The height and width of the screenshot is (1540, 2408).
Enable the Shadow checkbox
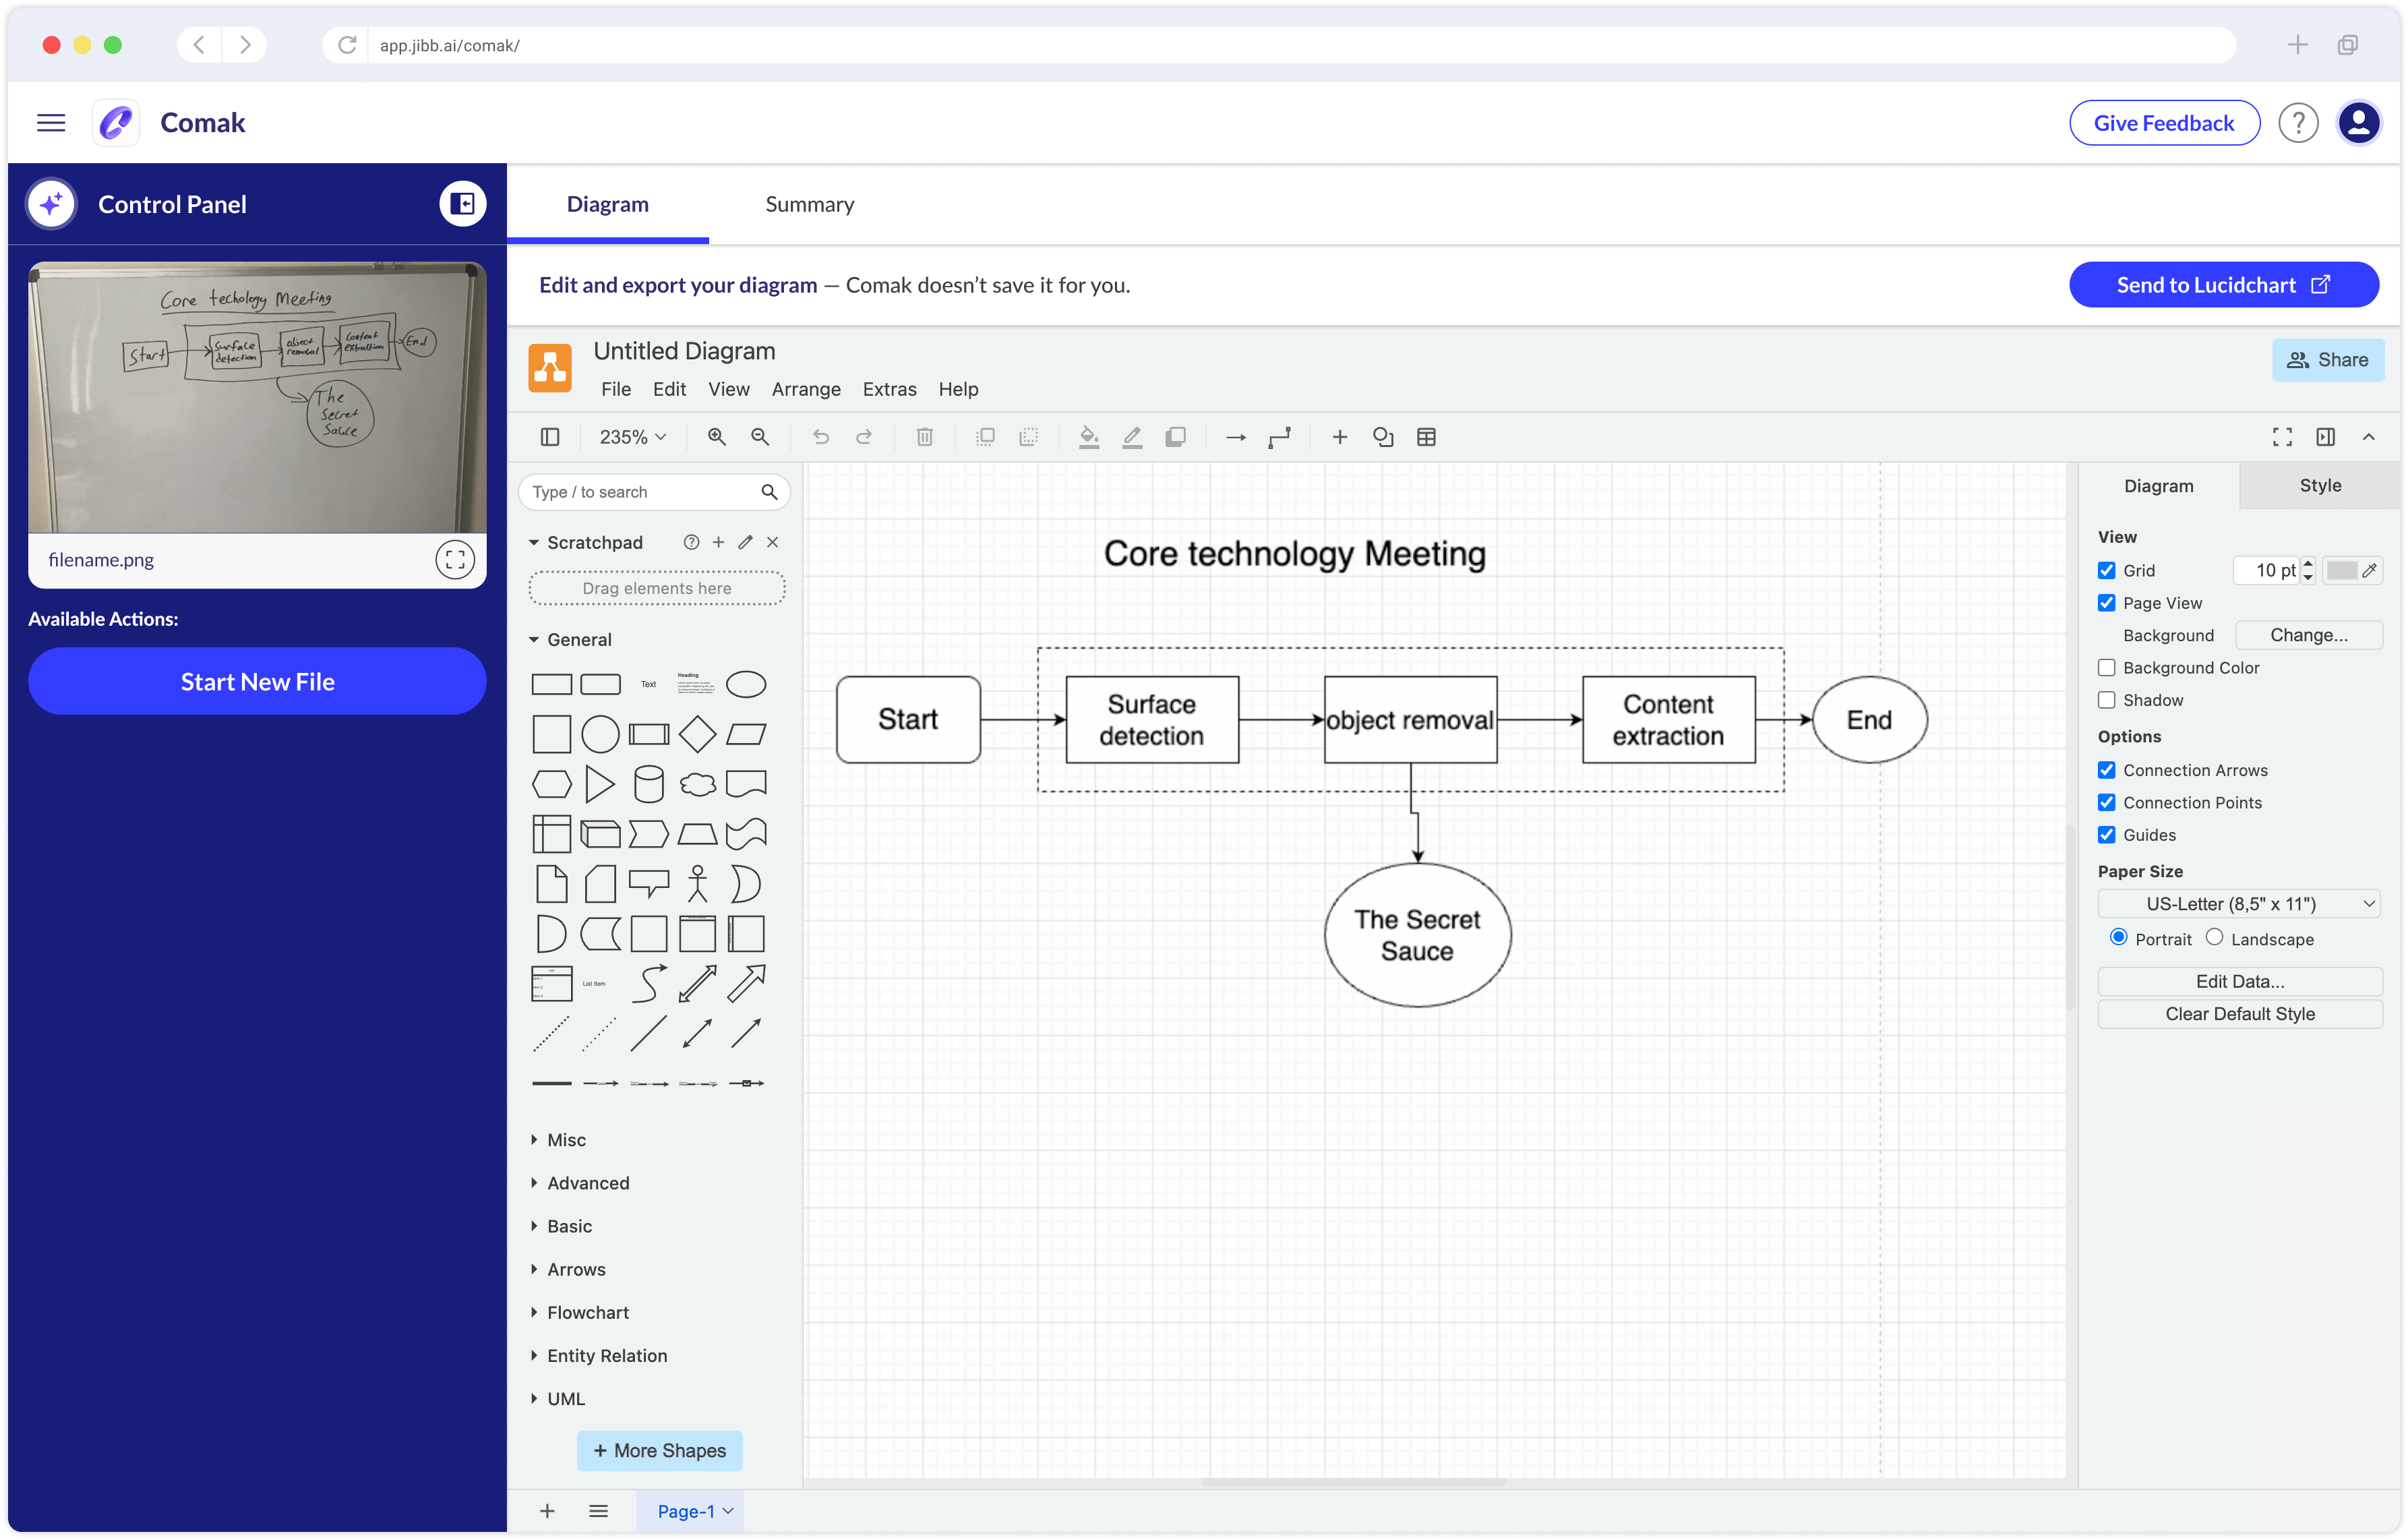tap(2107, 700)
